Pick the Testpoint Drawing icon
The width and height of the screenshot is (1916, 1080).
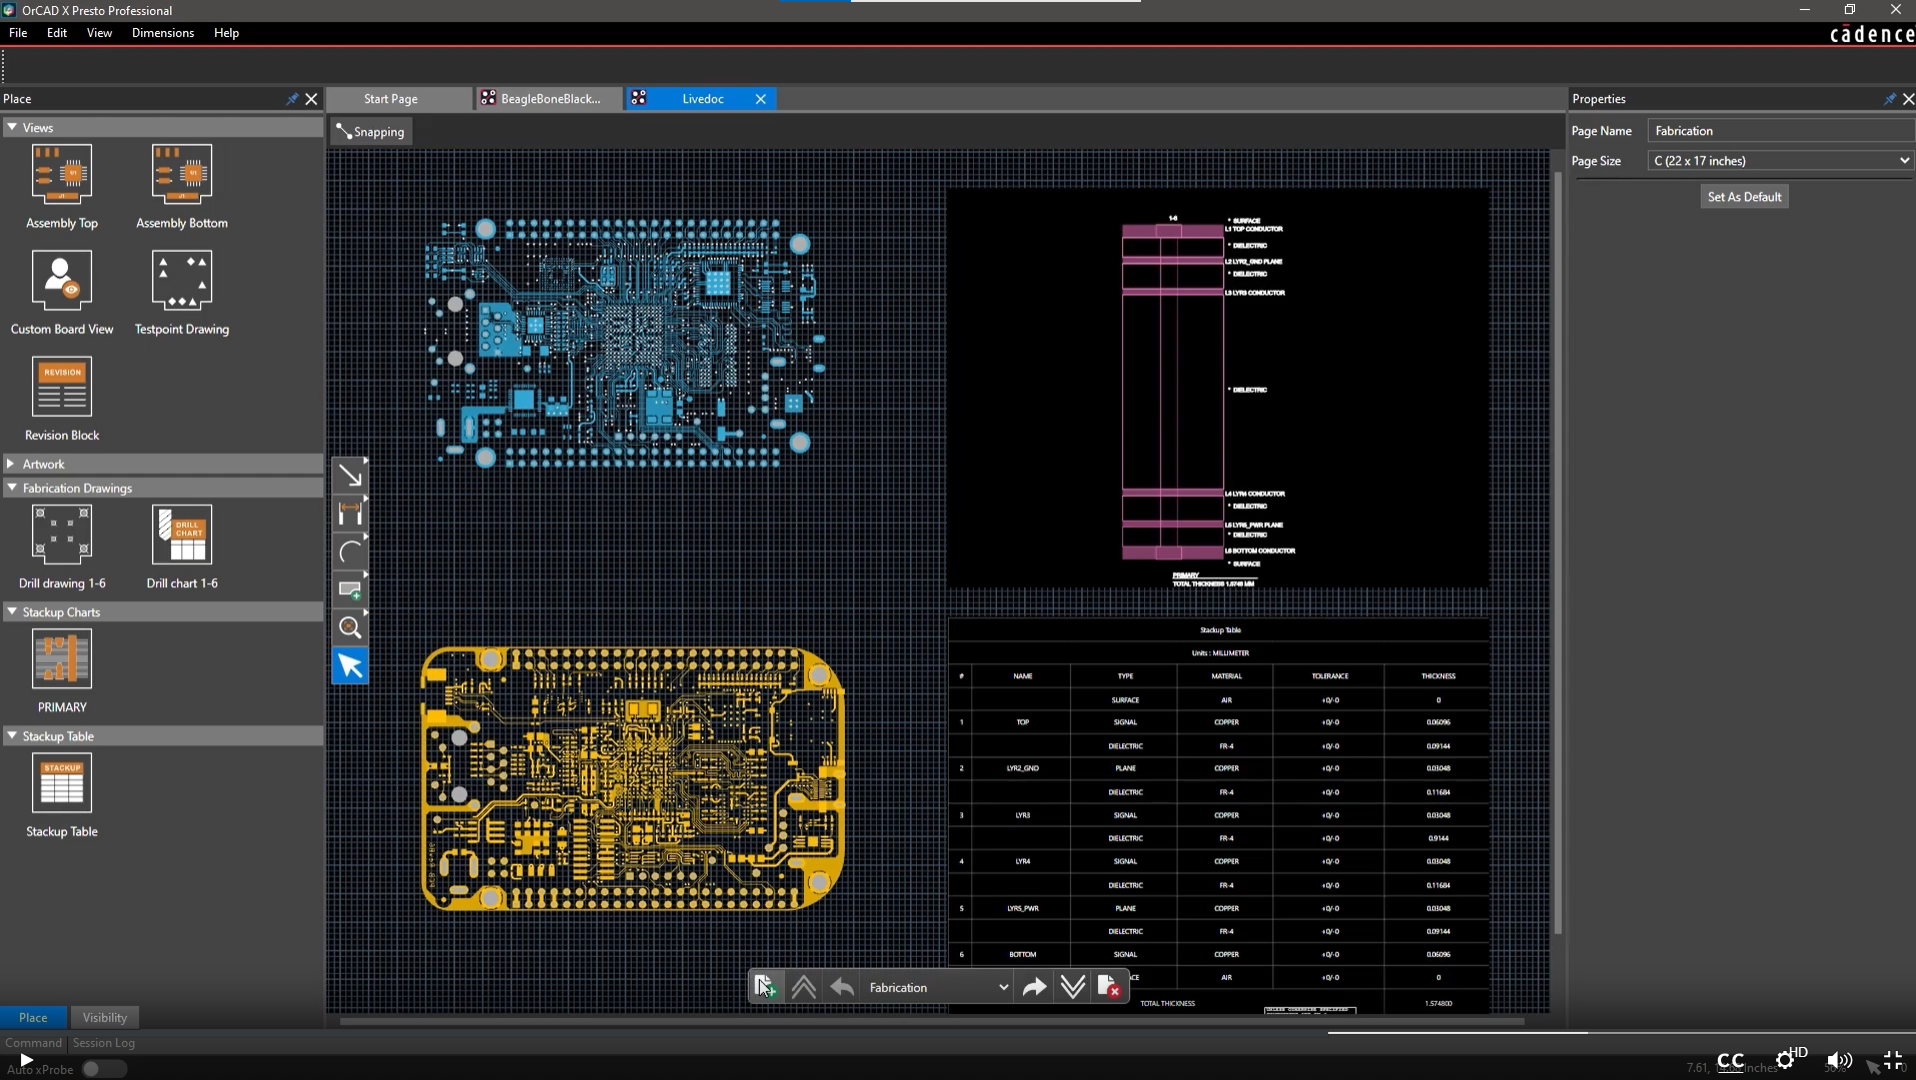pos(182,280)
